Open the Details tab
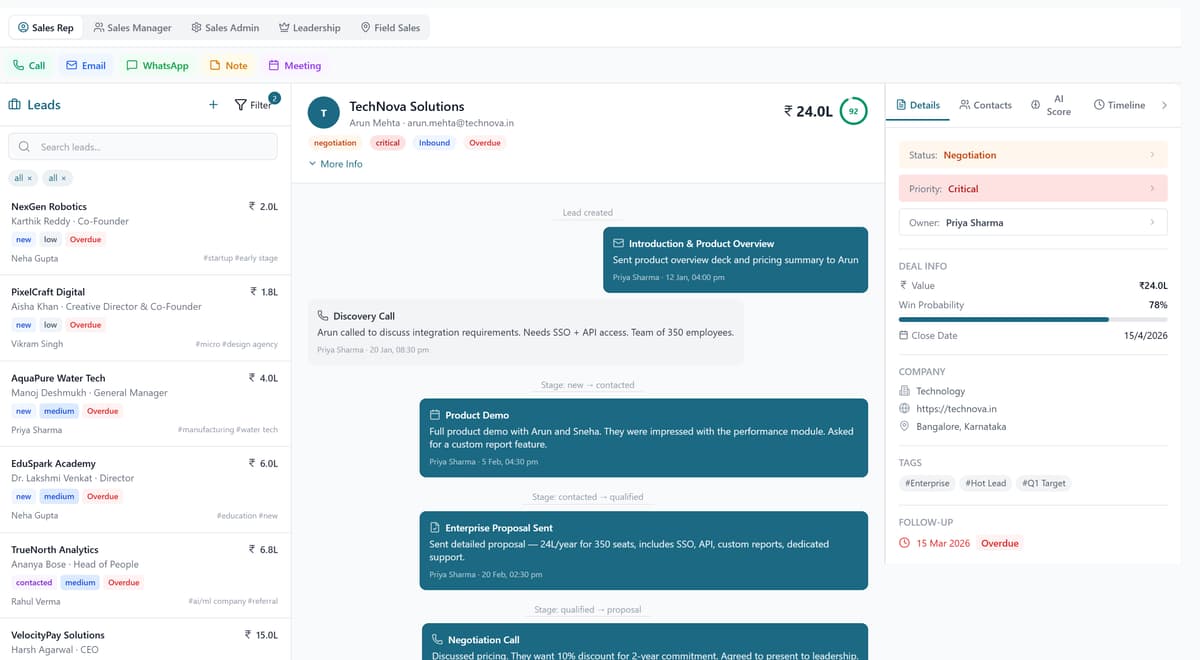 [918, 105]
